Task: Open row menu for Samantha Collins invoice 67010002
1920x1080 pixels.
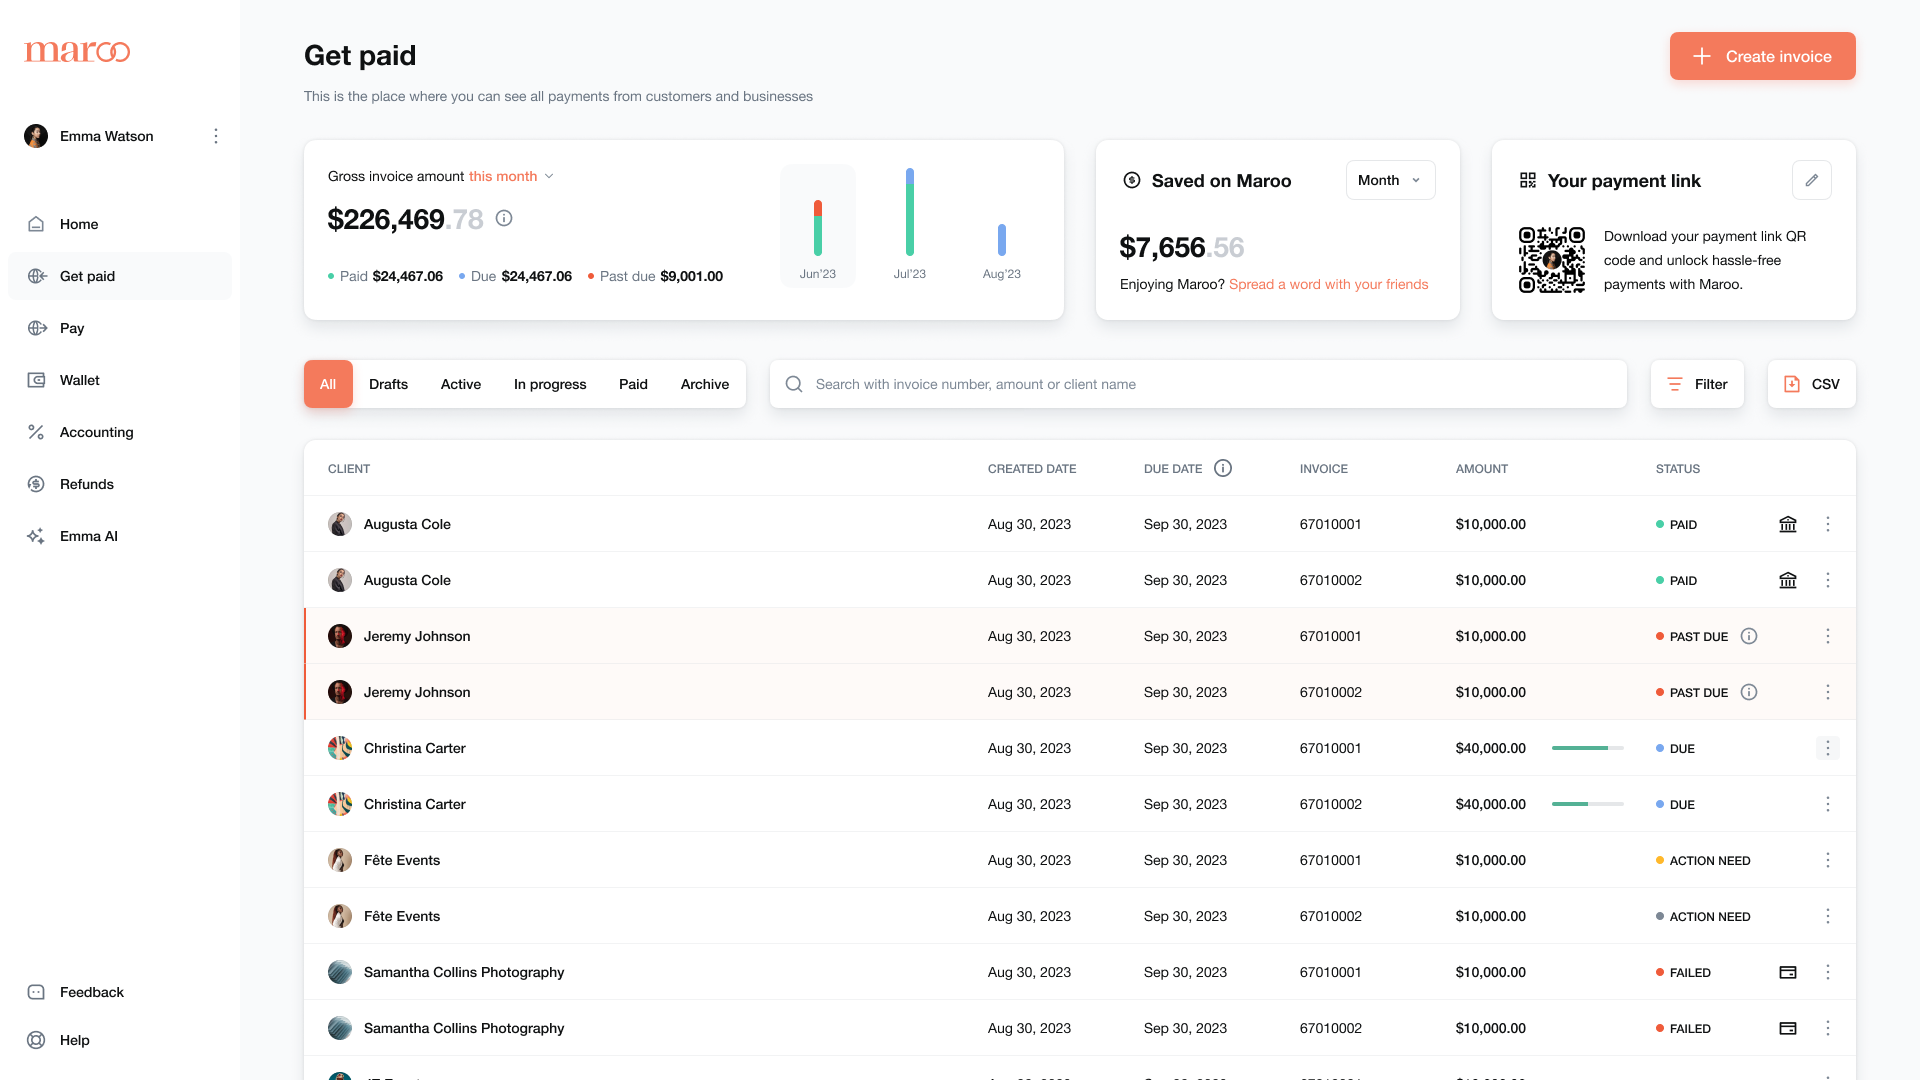Action: [1828, 1028]
